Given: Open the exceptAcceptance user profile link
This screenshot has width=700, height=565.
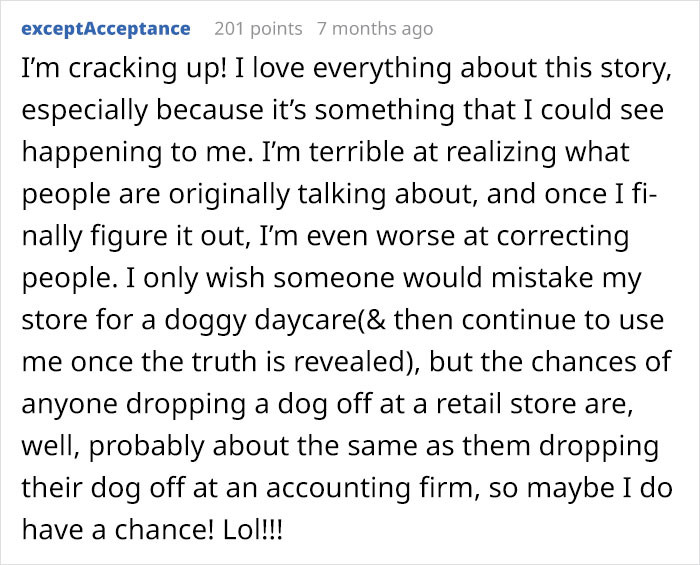Looking at the screenshot, I should pos(106,29).
